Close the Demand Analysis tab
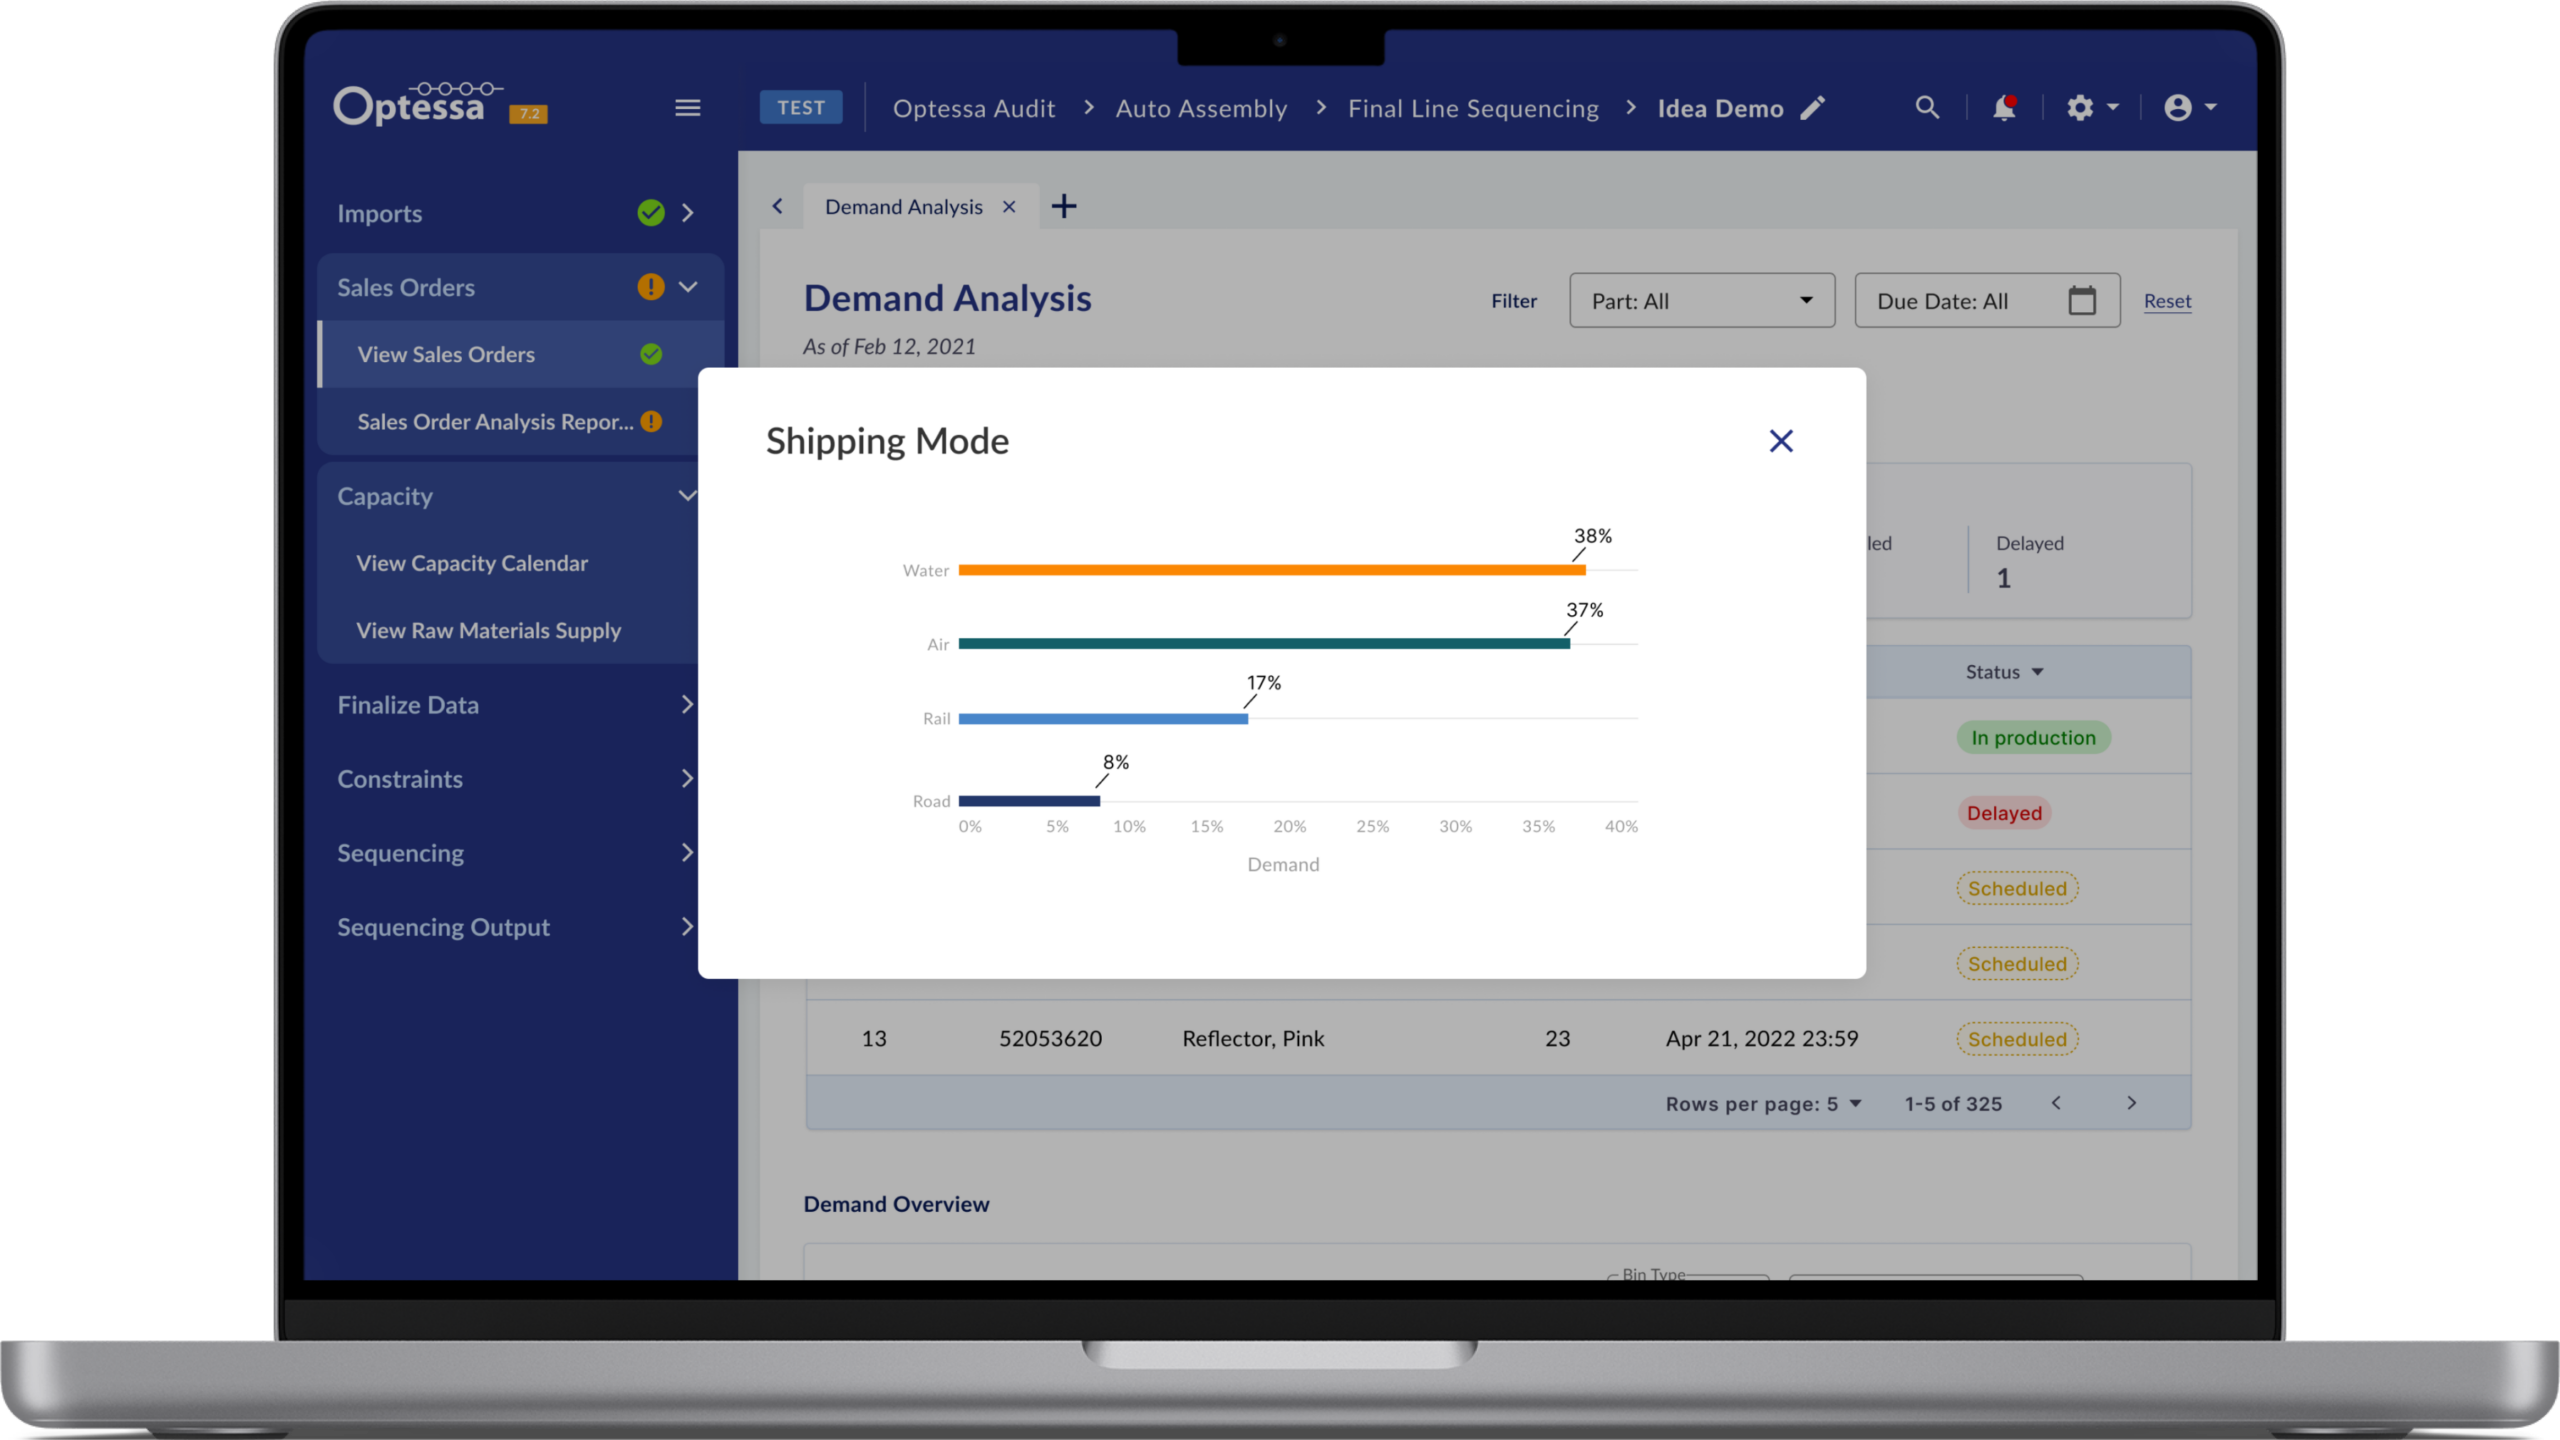This screenshot has width=2560, height=1440. click(x=1009, y=206)
